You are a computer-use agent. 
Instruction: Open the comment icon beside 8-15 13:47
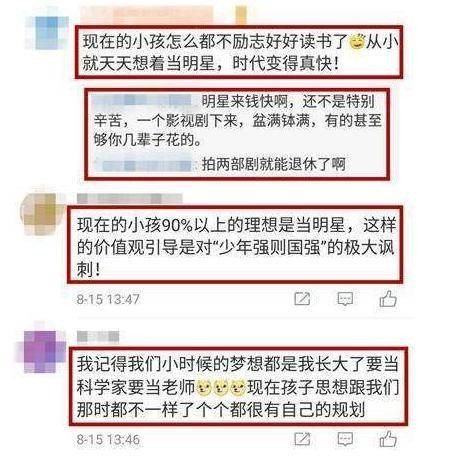point(345,299)
